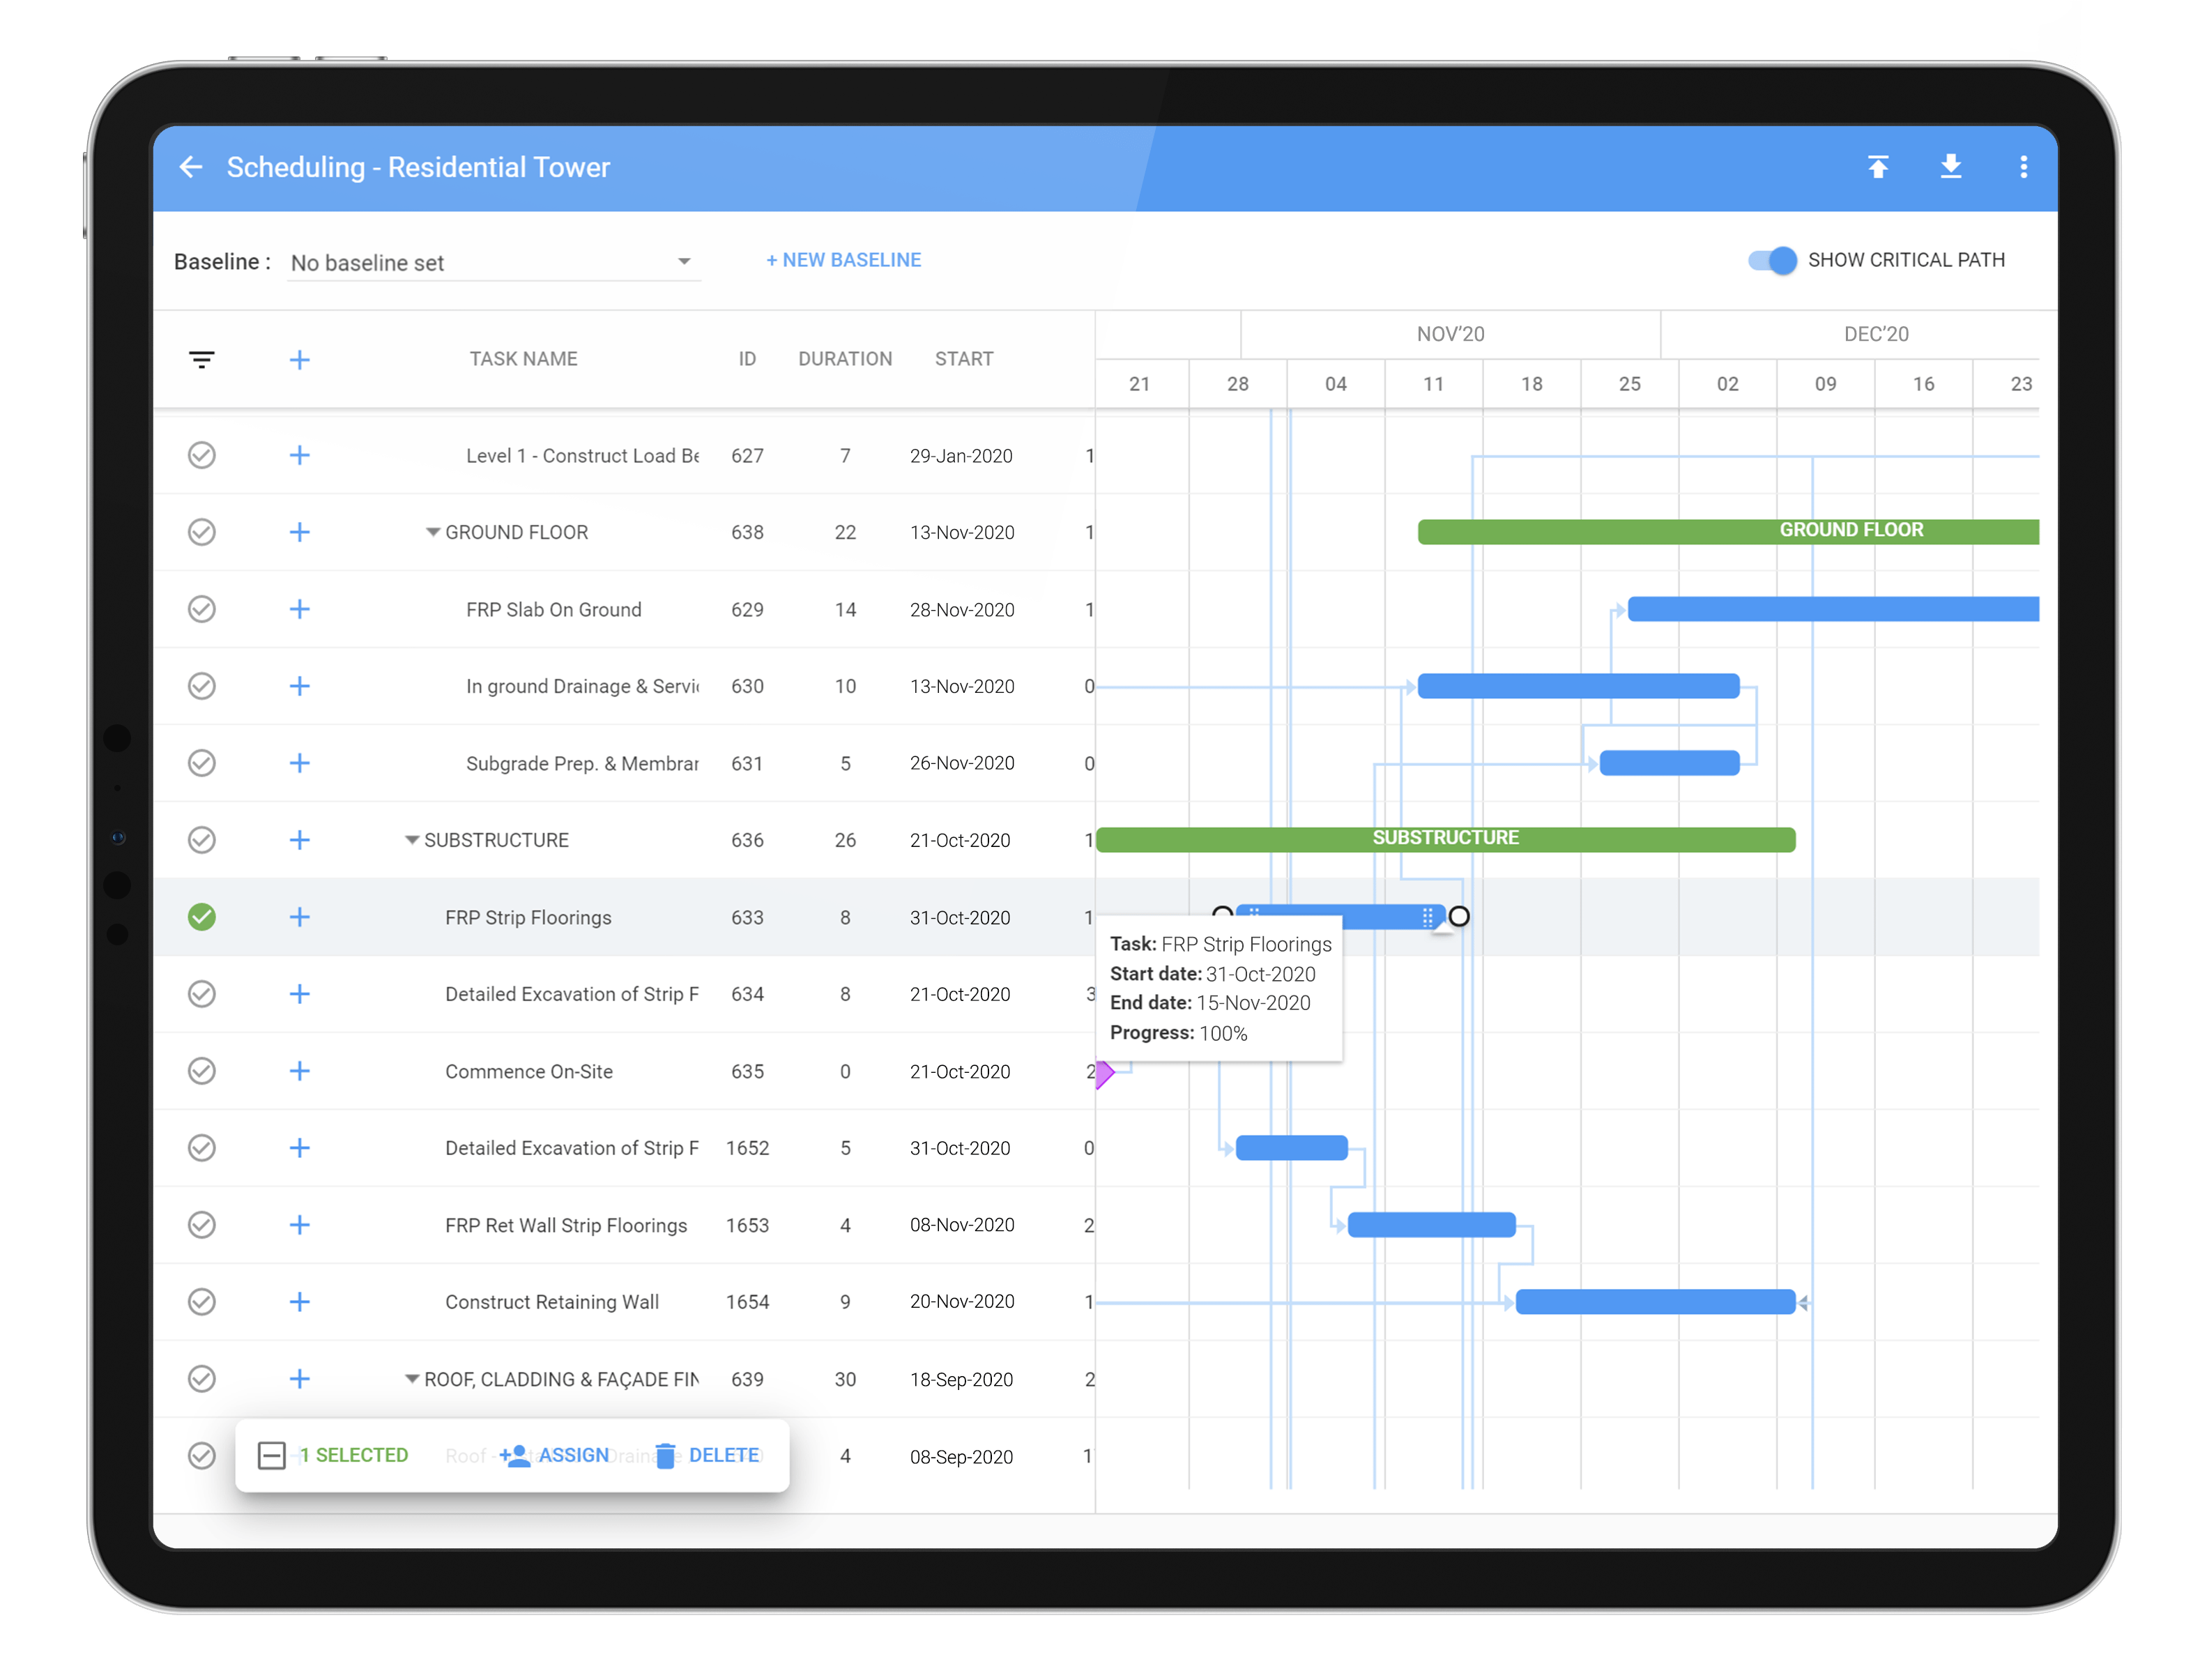Select the Subgrade Prep. row checkmark
Image resolution: width=2200 pixels, height=1680 pixels.
coord(202,764)
